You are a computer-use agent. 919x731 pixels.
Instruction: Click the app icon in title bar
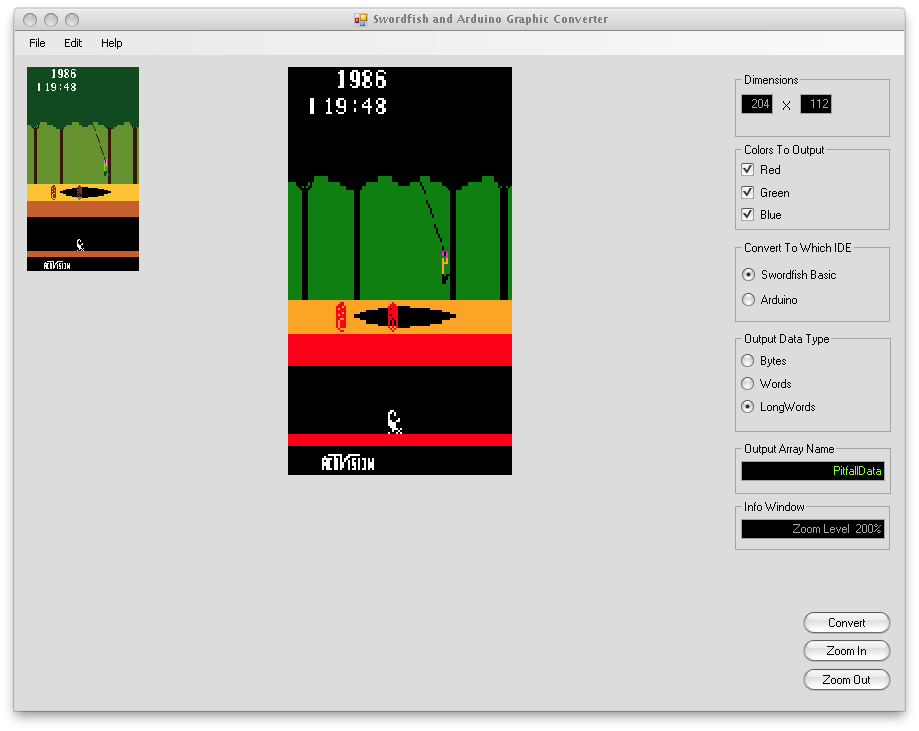(360, 19)
